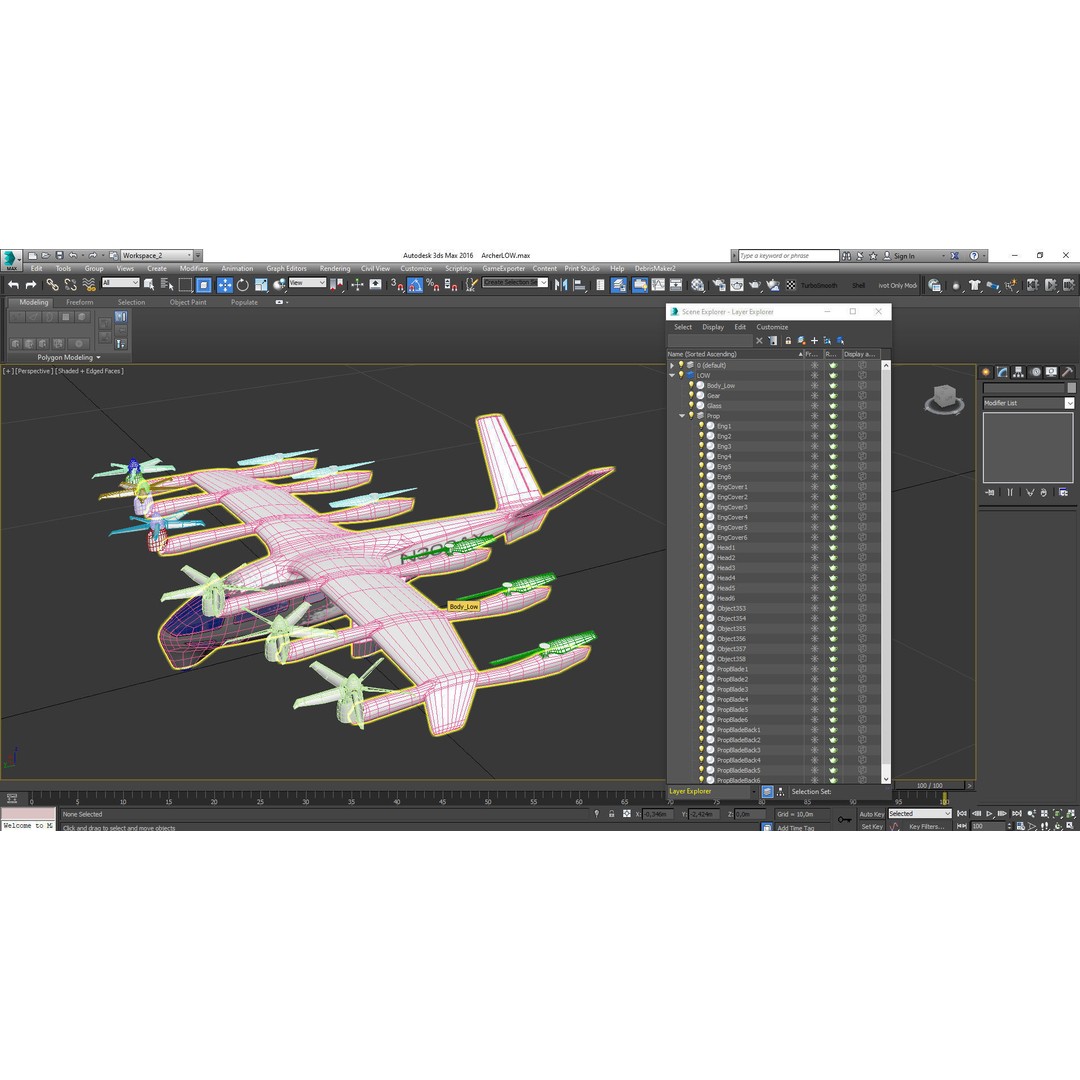Toggle visibility bulb for Body_Low
Image resolution: width=1080 pixels, height=1080 pixels.
coord(692,386)
